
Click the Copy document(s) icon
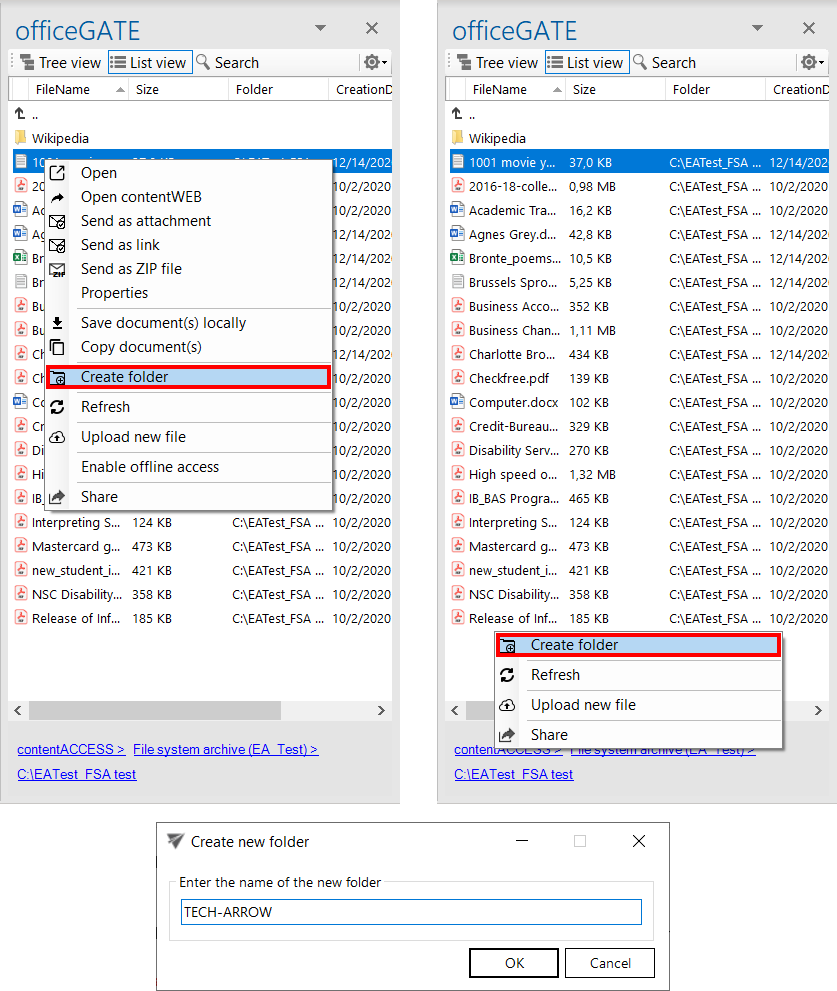(x=58, y=347)
